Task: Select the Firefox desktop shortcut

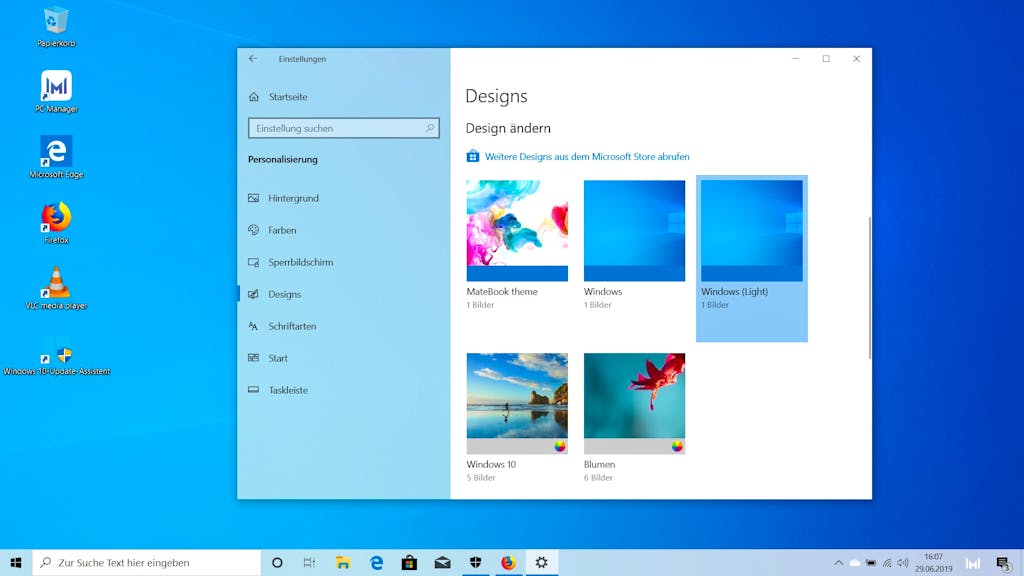Action: 56,222
